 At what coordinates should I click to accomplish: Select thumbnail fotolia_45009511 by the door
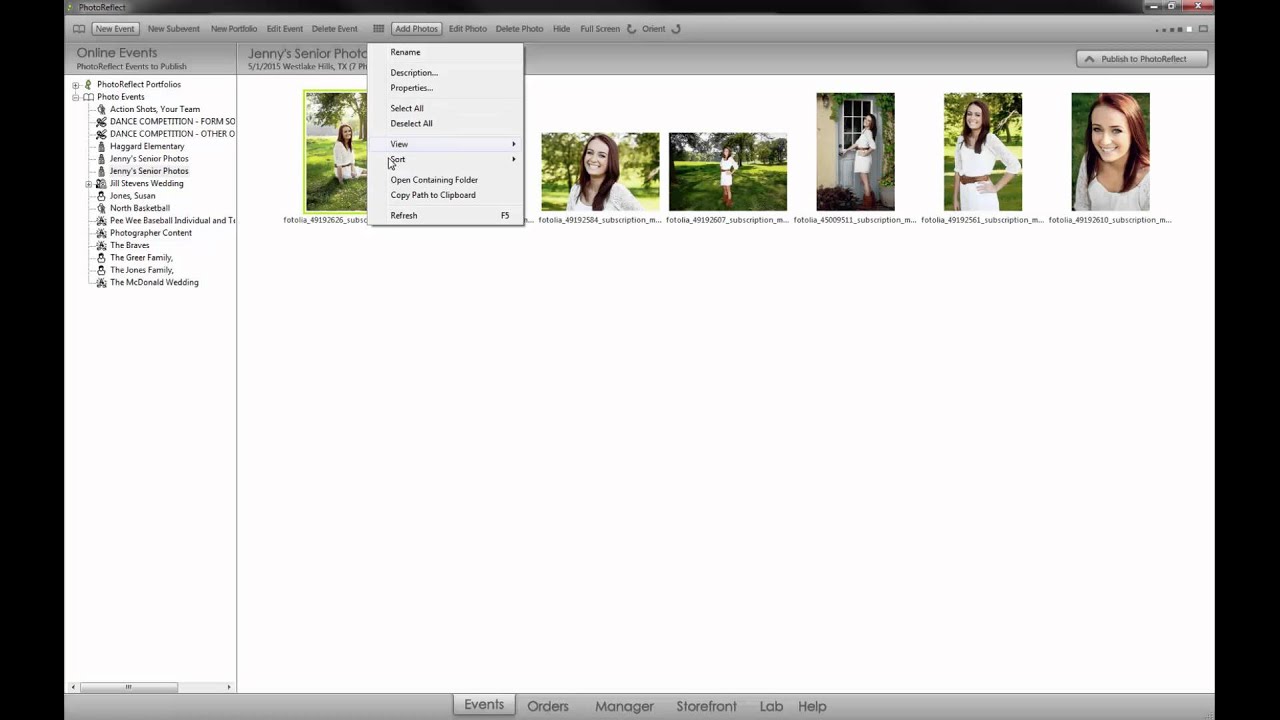pos(855,152)
